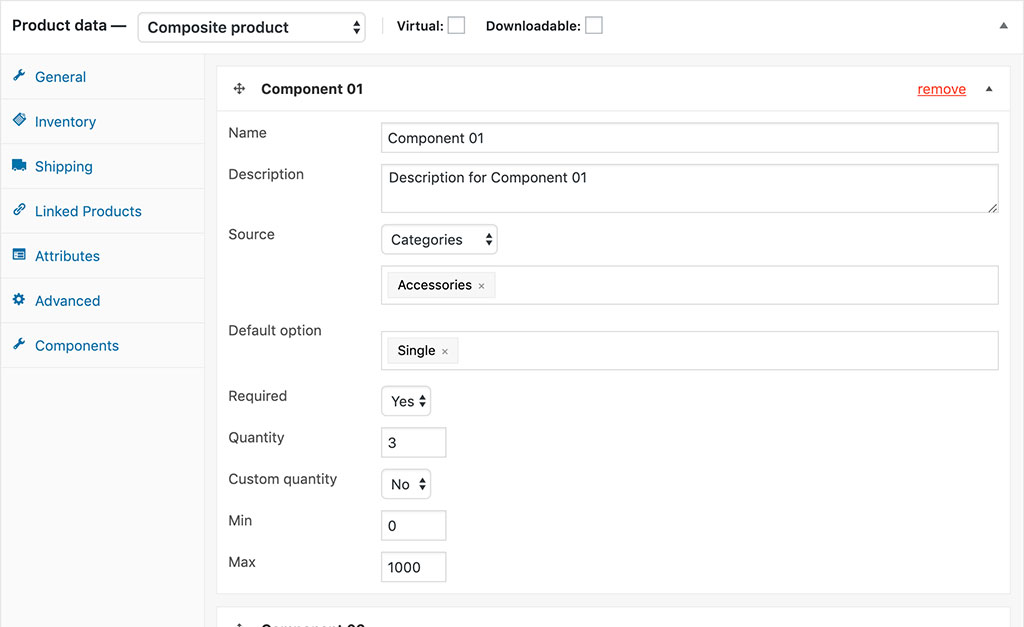Click the Components wrench icon

19,345
